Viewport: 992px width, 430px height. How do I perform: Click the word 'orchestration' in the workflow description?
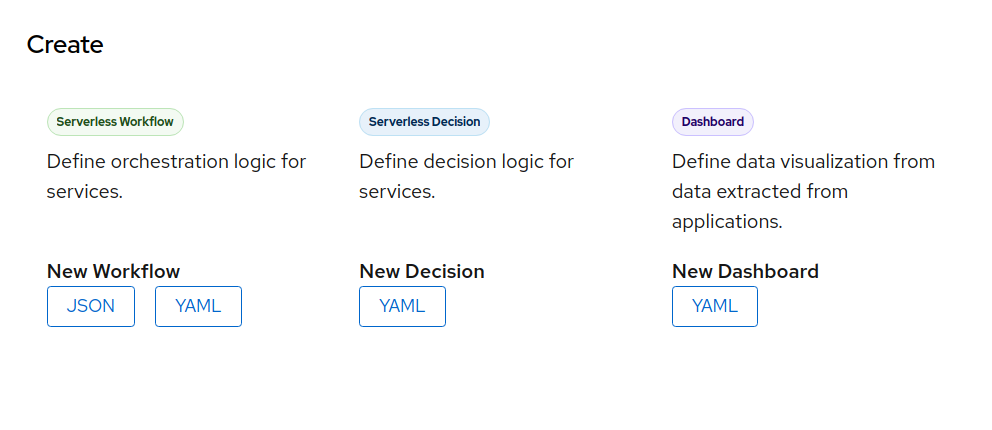click(x=175, y=161)
